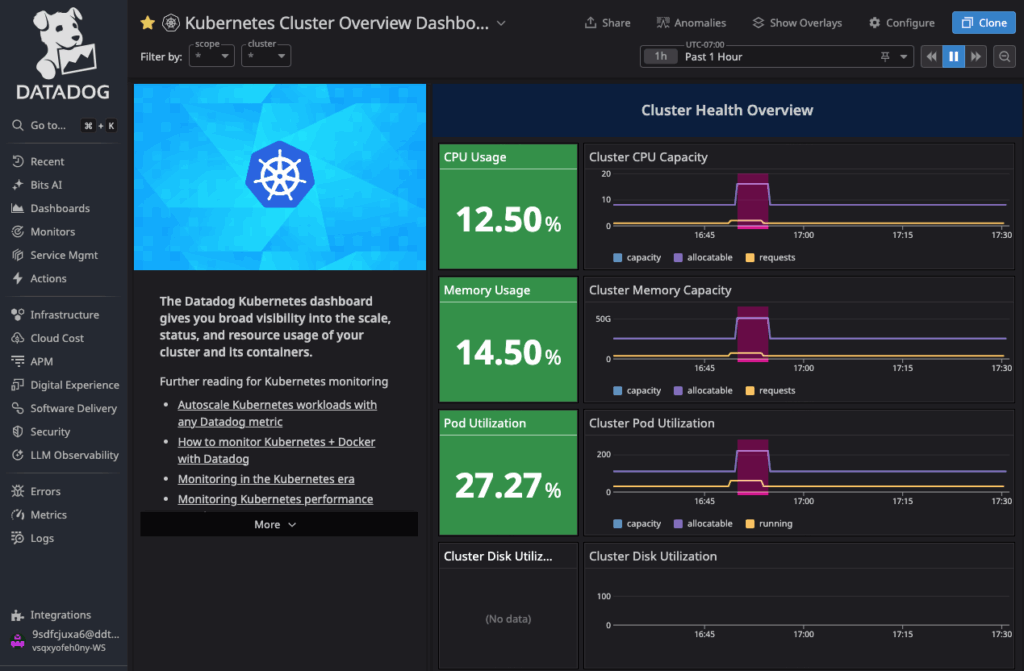Expand the More section in description
The image size is (1024, 671).
[x=276, y=524]
